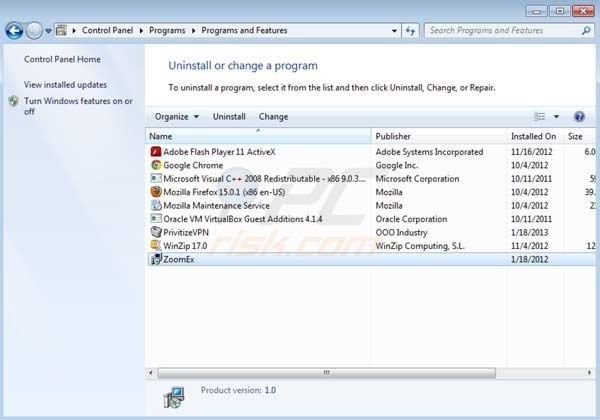Click the details pane ZoomEx installer icon
600x420 pixels.
point(174,397)
